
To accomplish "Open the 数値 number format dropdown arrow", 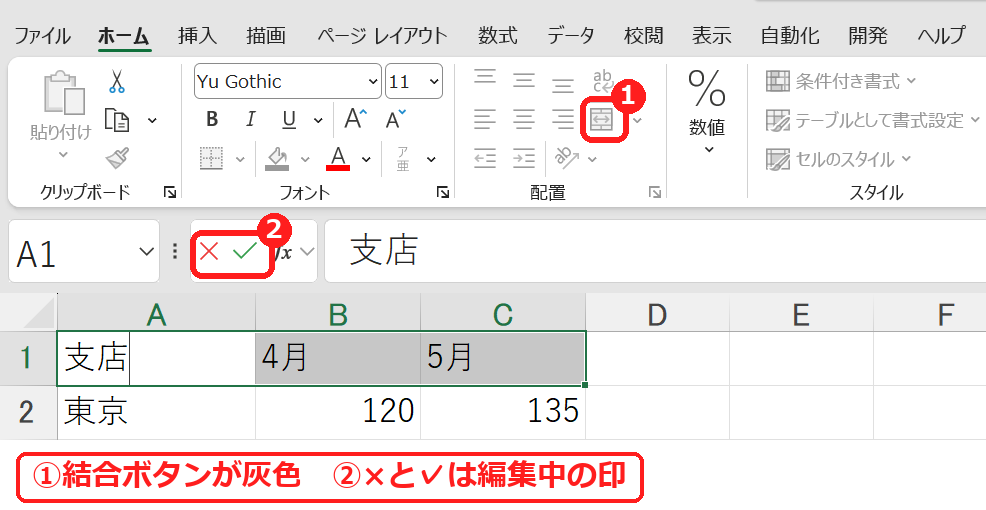I will tap(709, 150).
